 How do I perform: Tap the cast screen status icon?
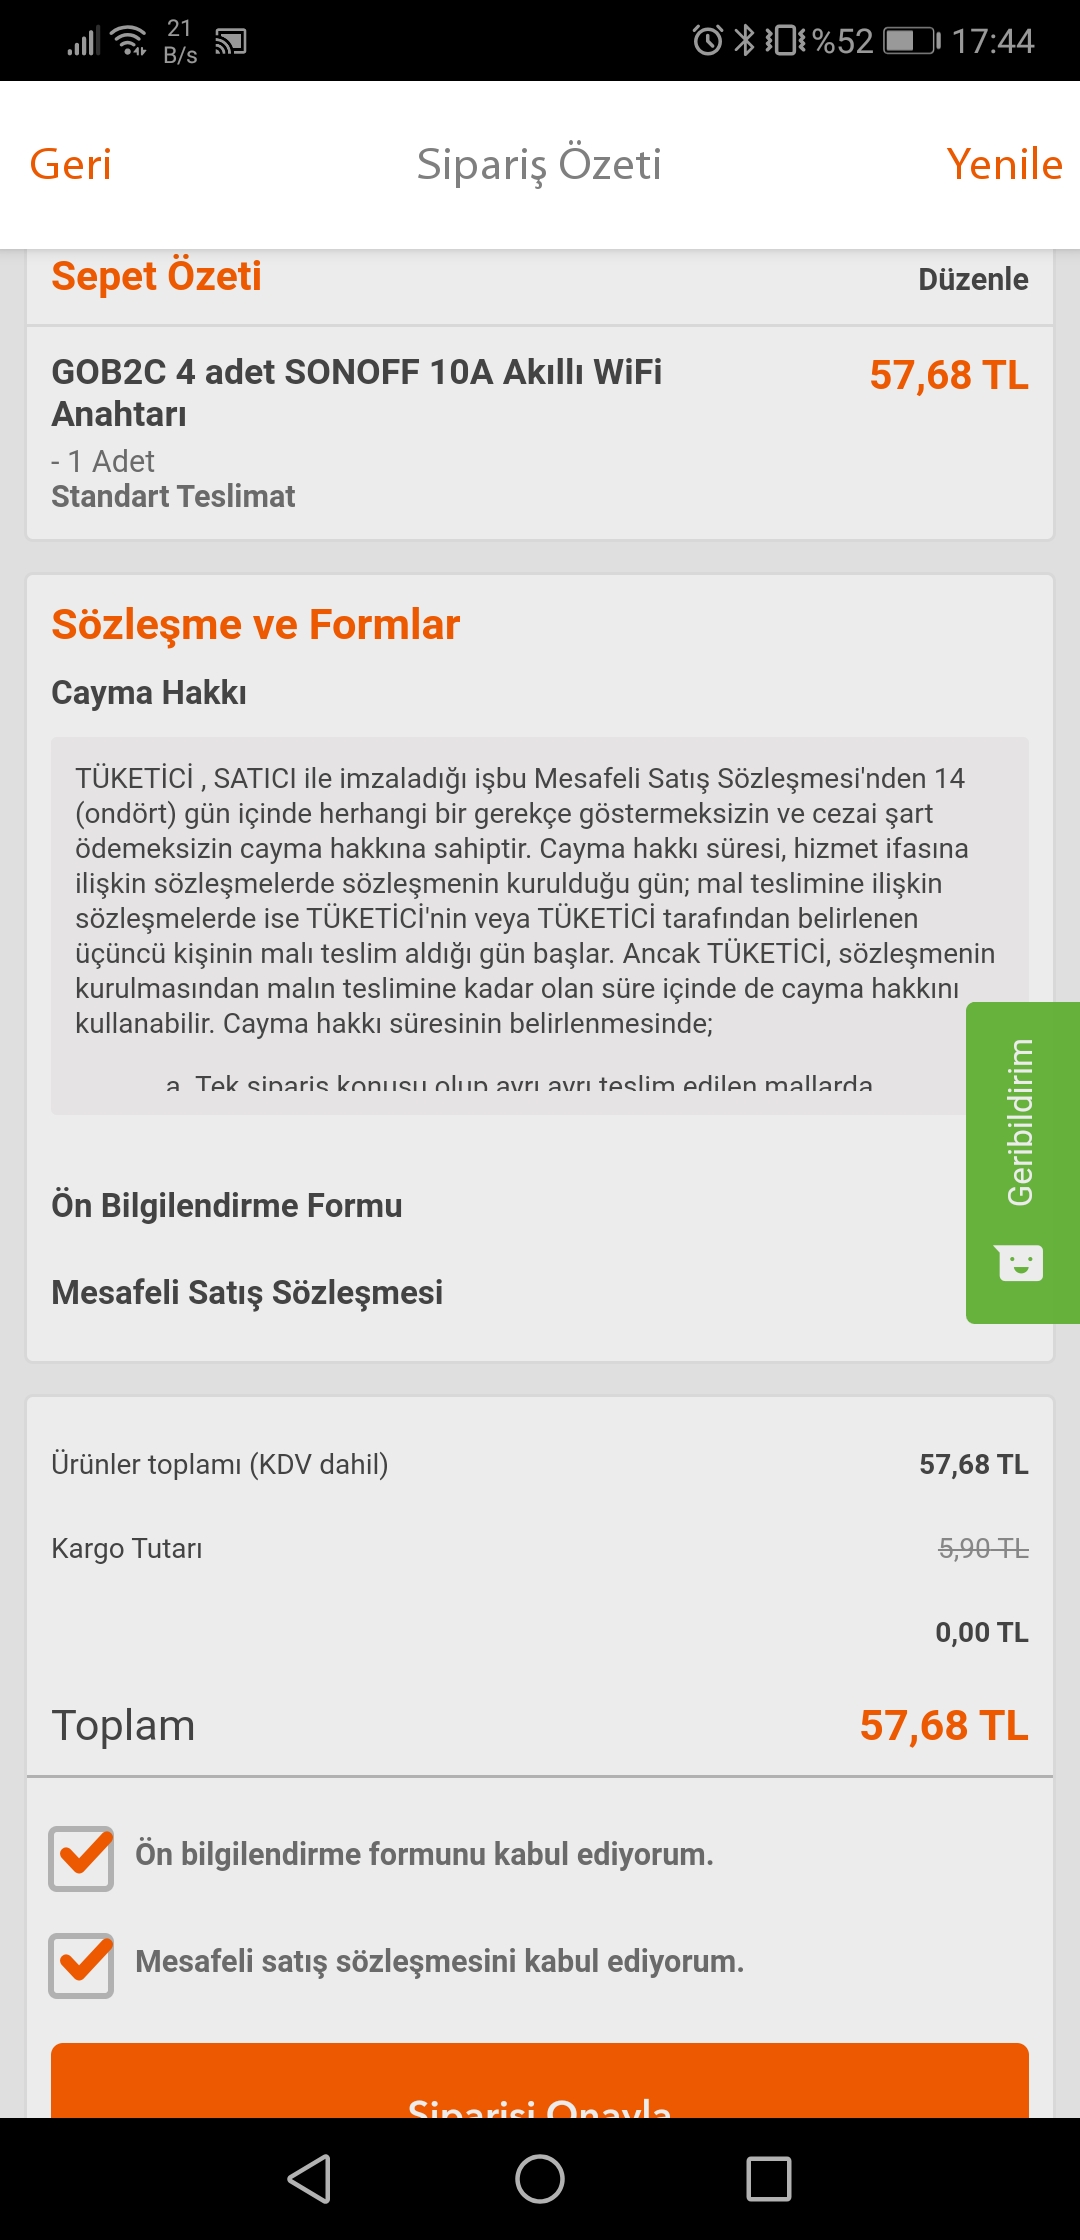click(231, 41)
